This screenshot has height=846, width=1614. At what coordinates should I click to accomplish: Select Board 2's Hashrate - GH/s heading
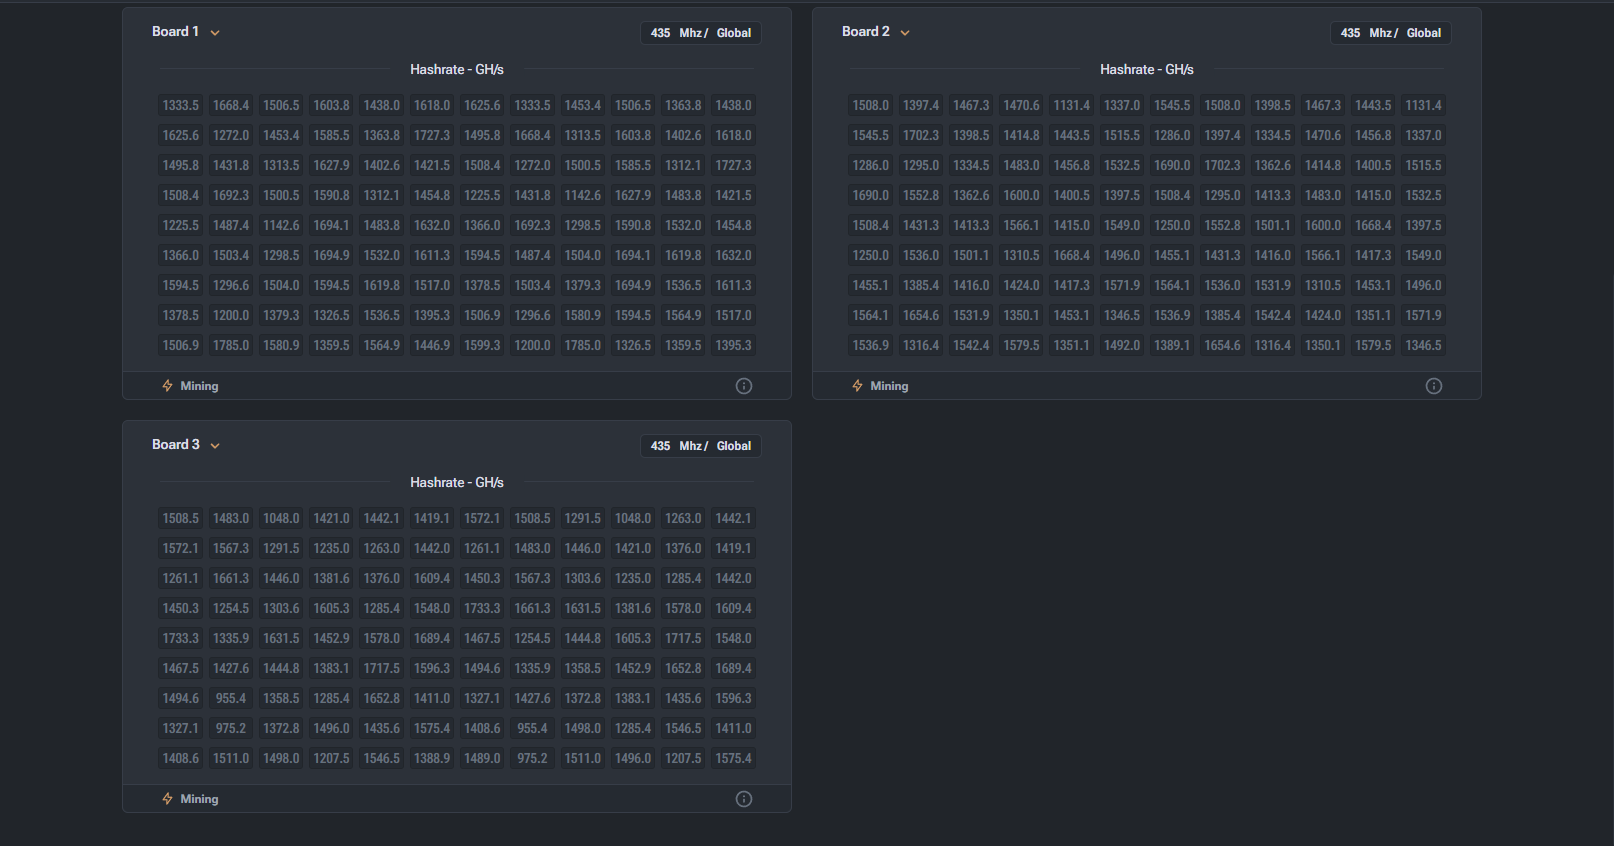click(x=1147, y=70)
